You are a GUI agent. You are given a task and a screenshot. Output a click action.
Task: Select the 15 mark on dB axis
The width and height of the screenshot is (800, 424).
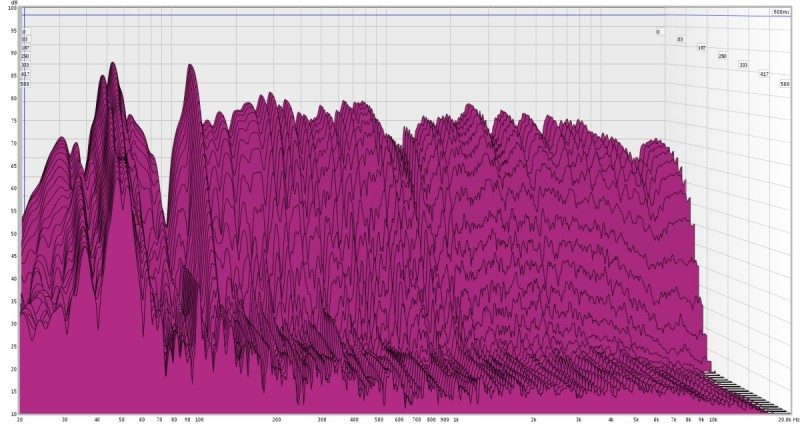click(x=14, y=392)
